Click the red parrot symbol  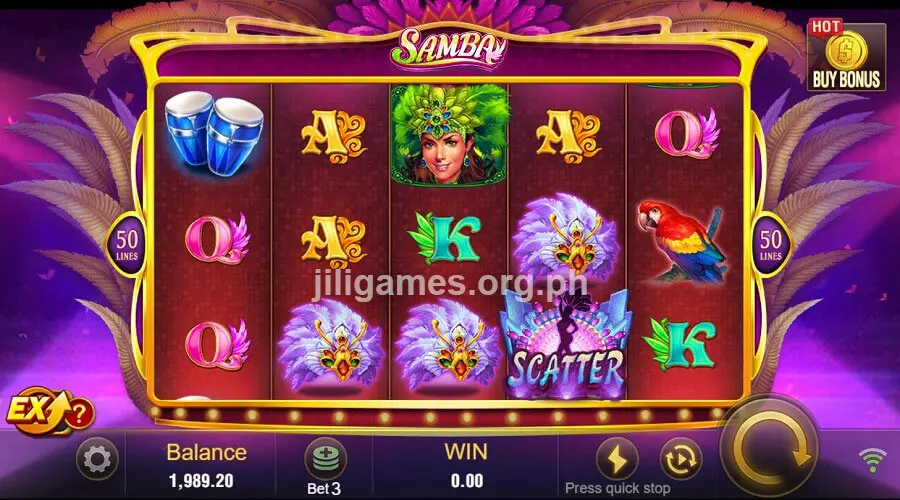[682, 241]
